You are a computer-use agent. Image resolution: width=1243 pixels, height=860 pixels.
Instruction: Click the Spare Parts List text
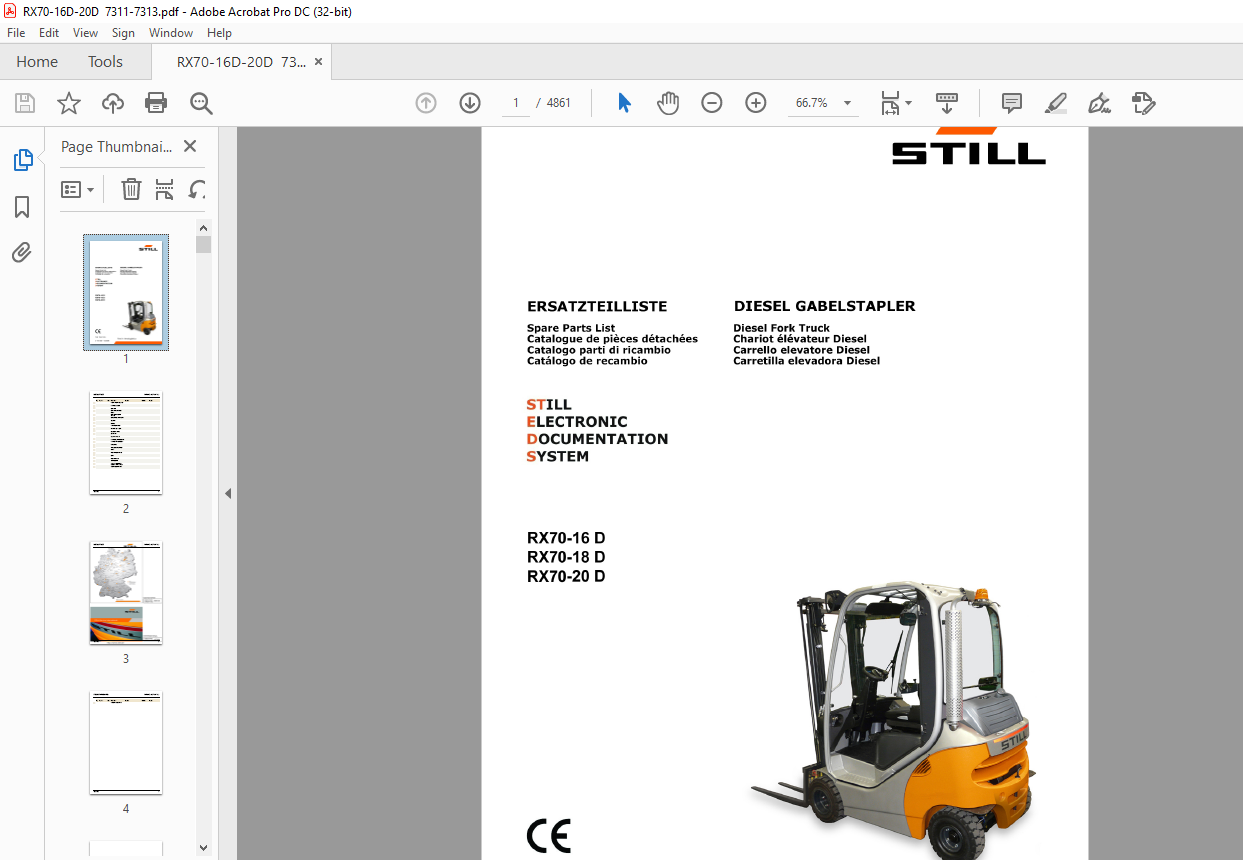click(x=571, y=328)
